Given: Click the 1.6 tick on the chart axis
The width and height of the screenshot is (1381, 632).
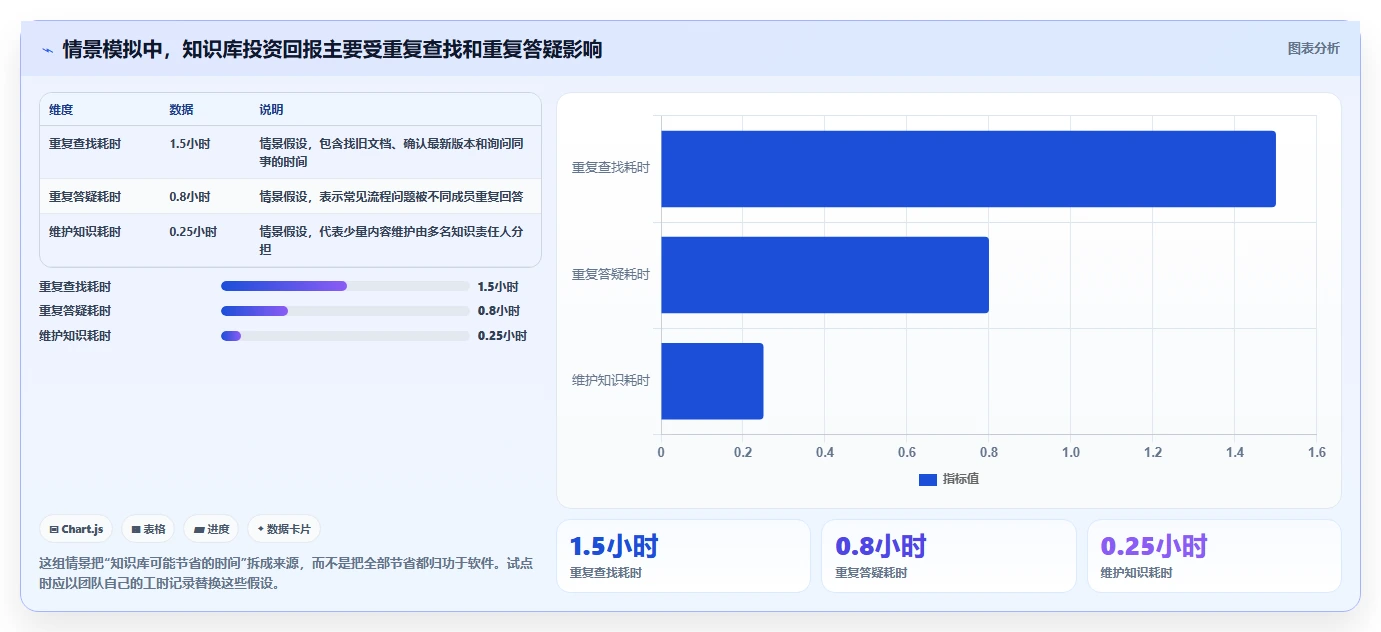Looking at the screenshot, I should click(x=1316, y=452).
